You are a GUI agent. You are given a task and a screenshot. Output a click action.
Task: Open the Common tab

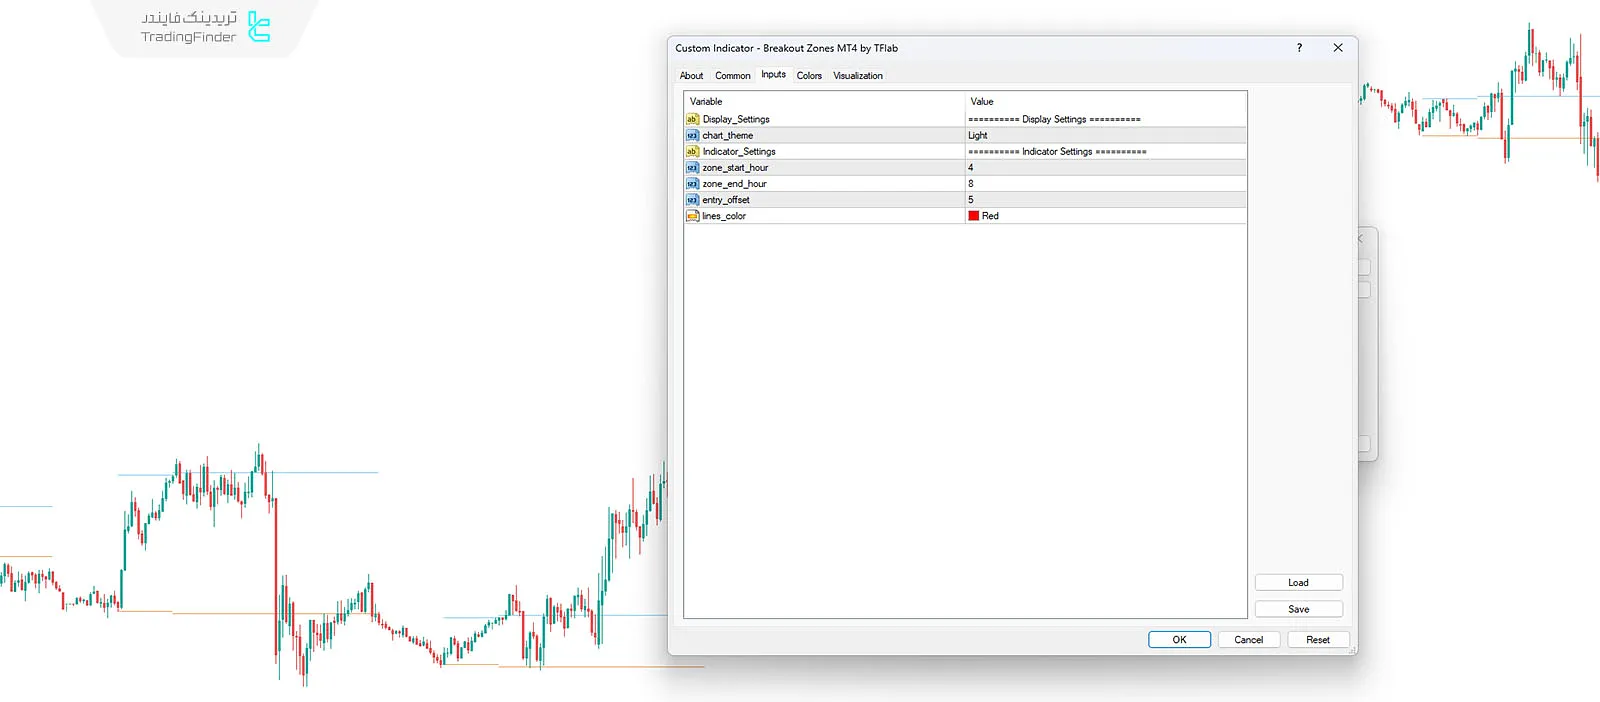point(732,76)
